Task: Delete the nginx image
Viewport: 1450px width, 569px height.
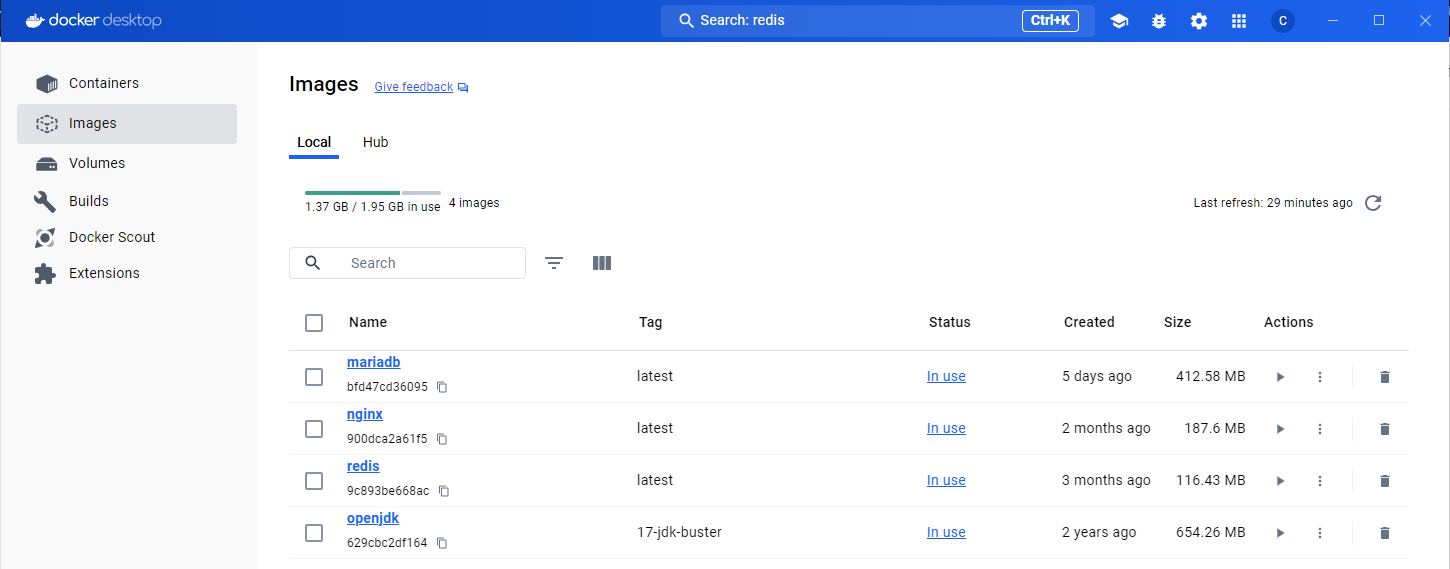Action: click(1385, 429)
